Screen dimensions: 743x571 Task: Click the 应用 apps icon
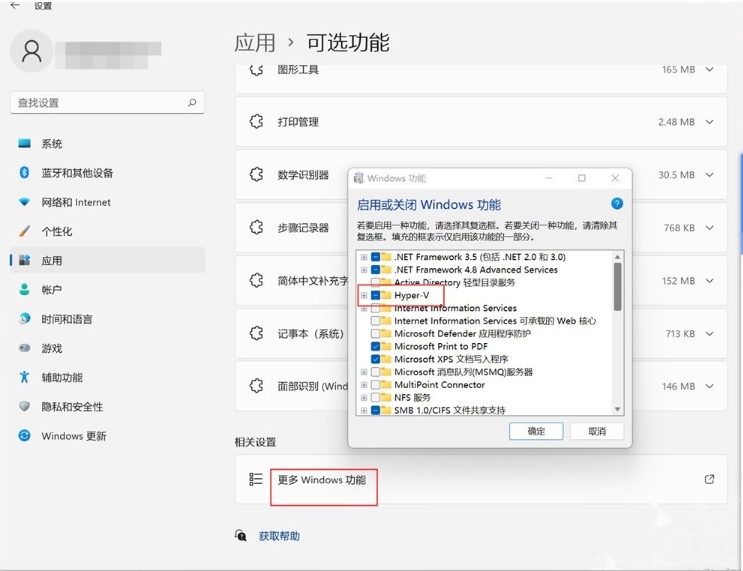(24, 260)
